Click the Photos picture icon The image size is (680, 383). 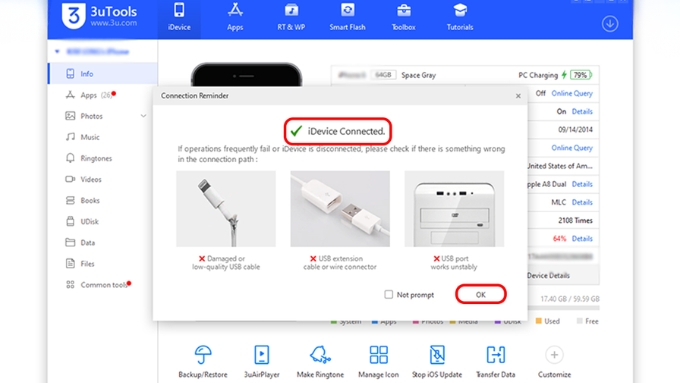coord(70,116)
